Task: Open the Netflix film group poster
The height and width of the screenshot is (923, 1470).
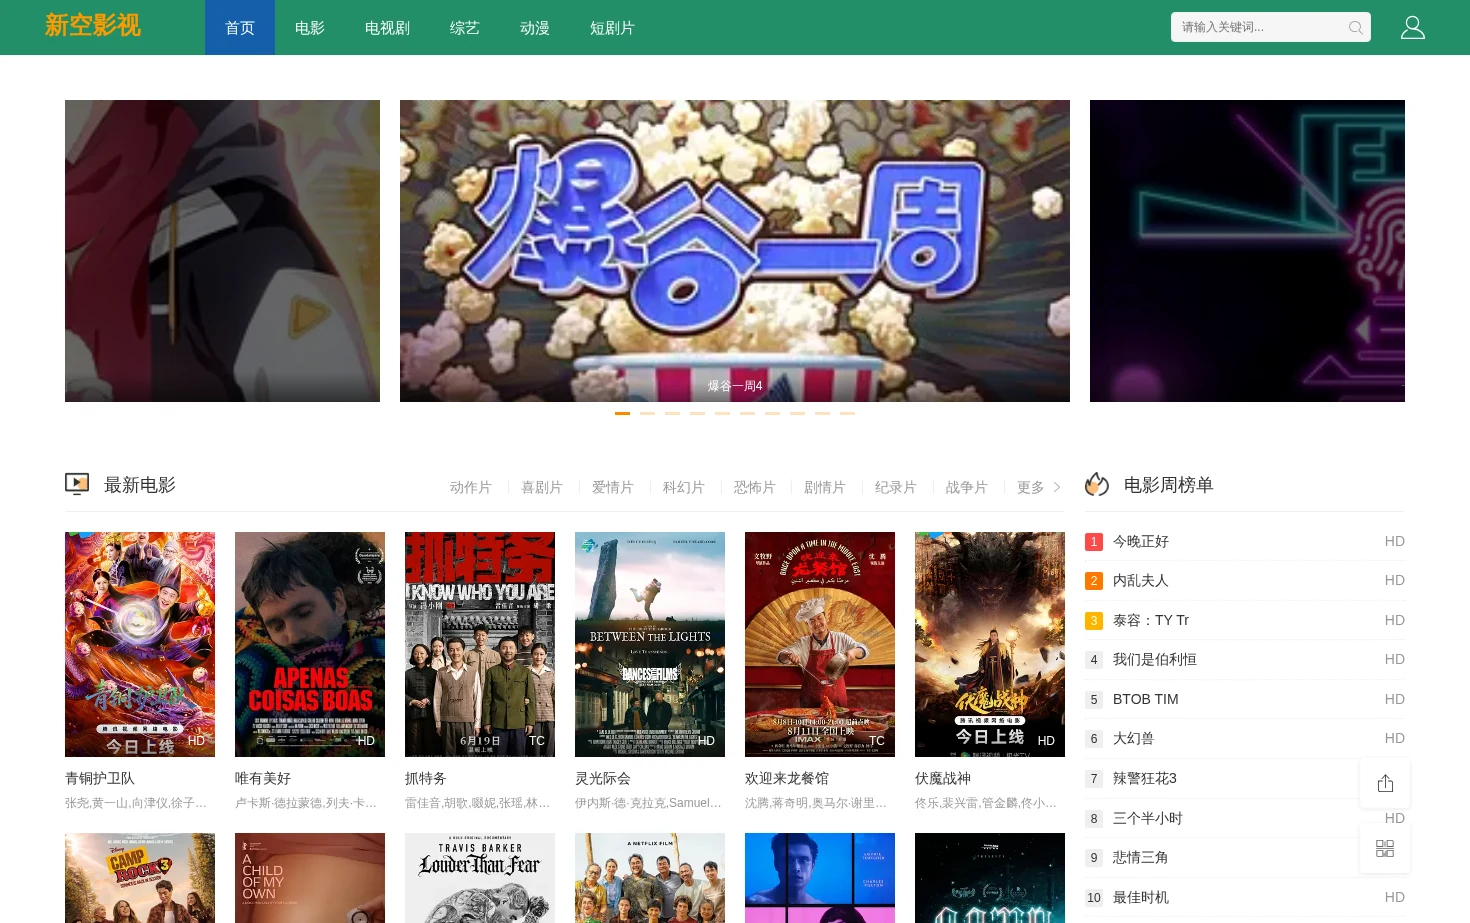Action: point(650,878)
